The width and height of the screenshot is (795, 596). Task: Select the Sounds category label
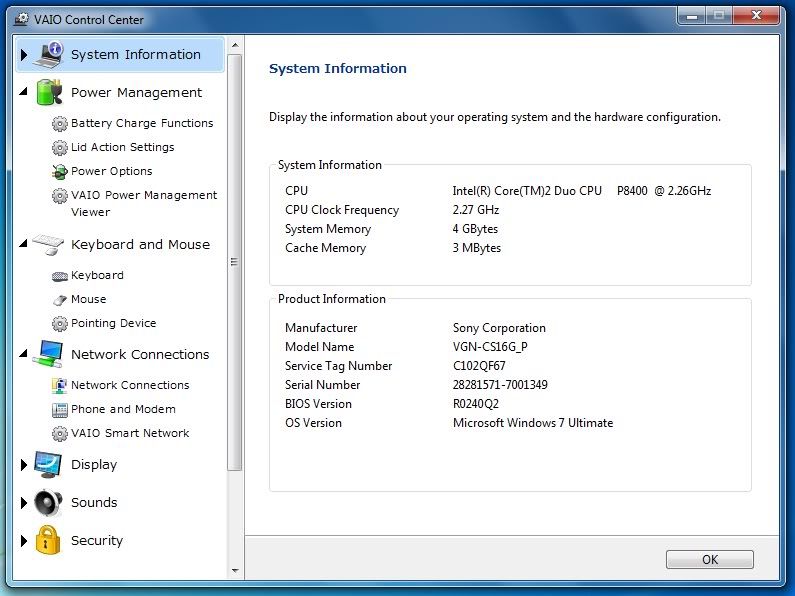(94, 502)
